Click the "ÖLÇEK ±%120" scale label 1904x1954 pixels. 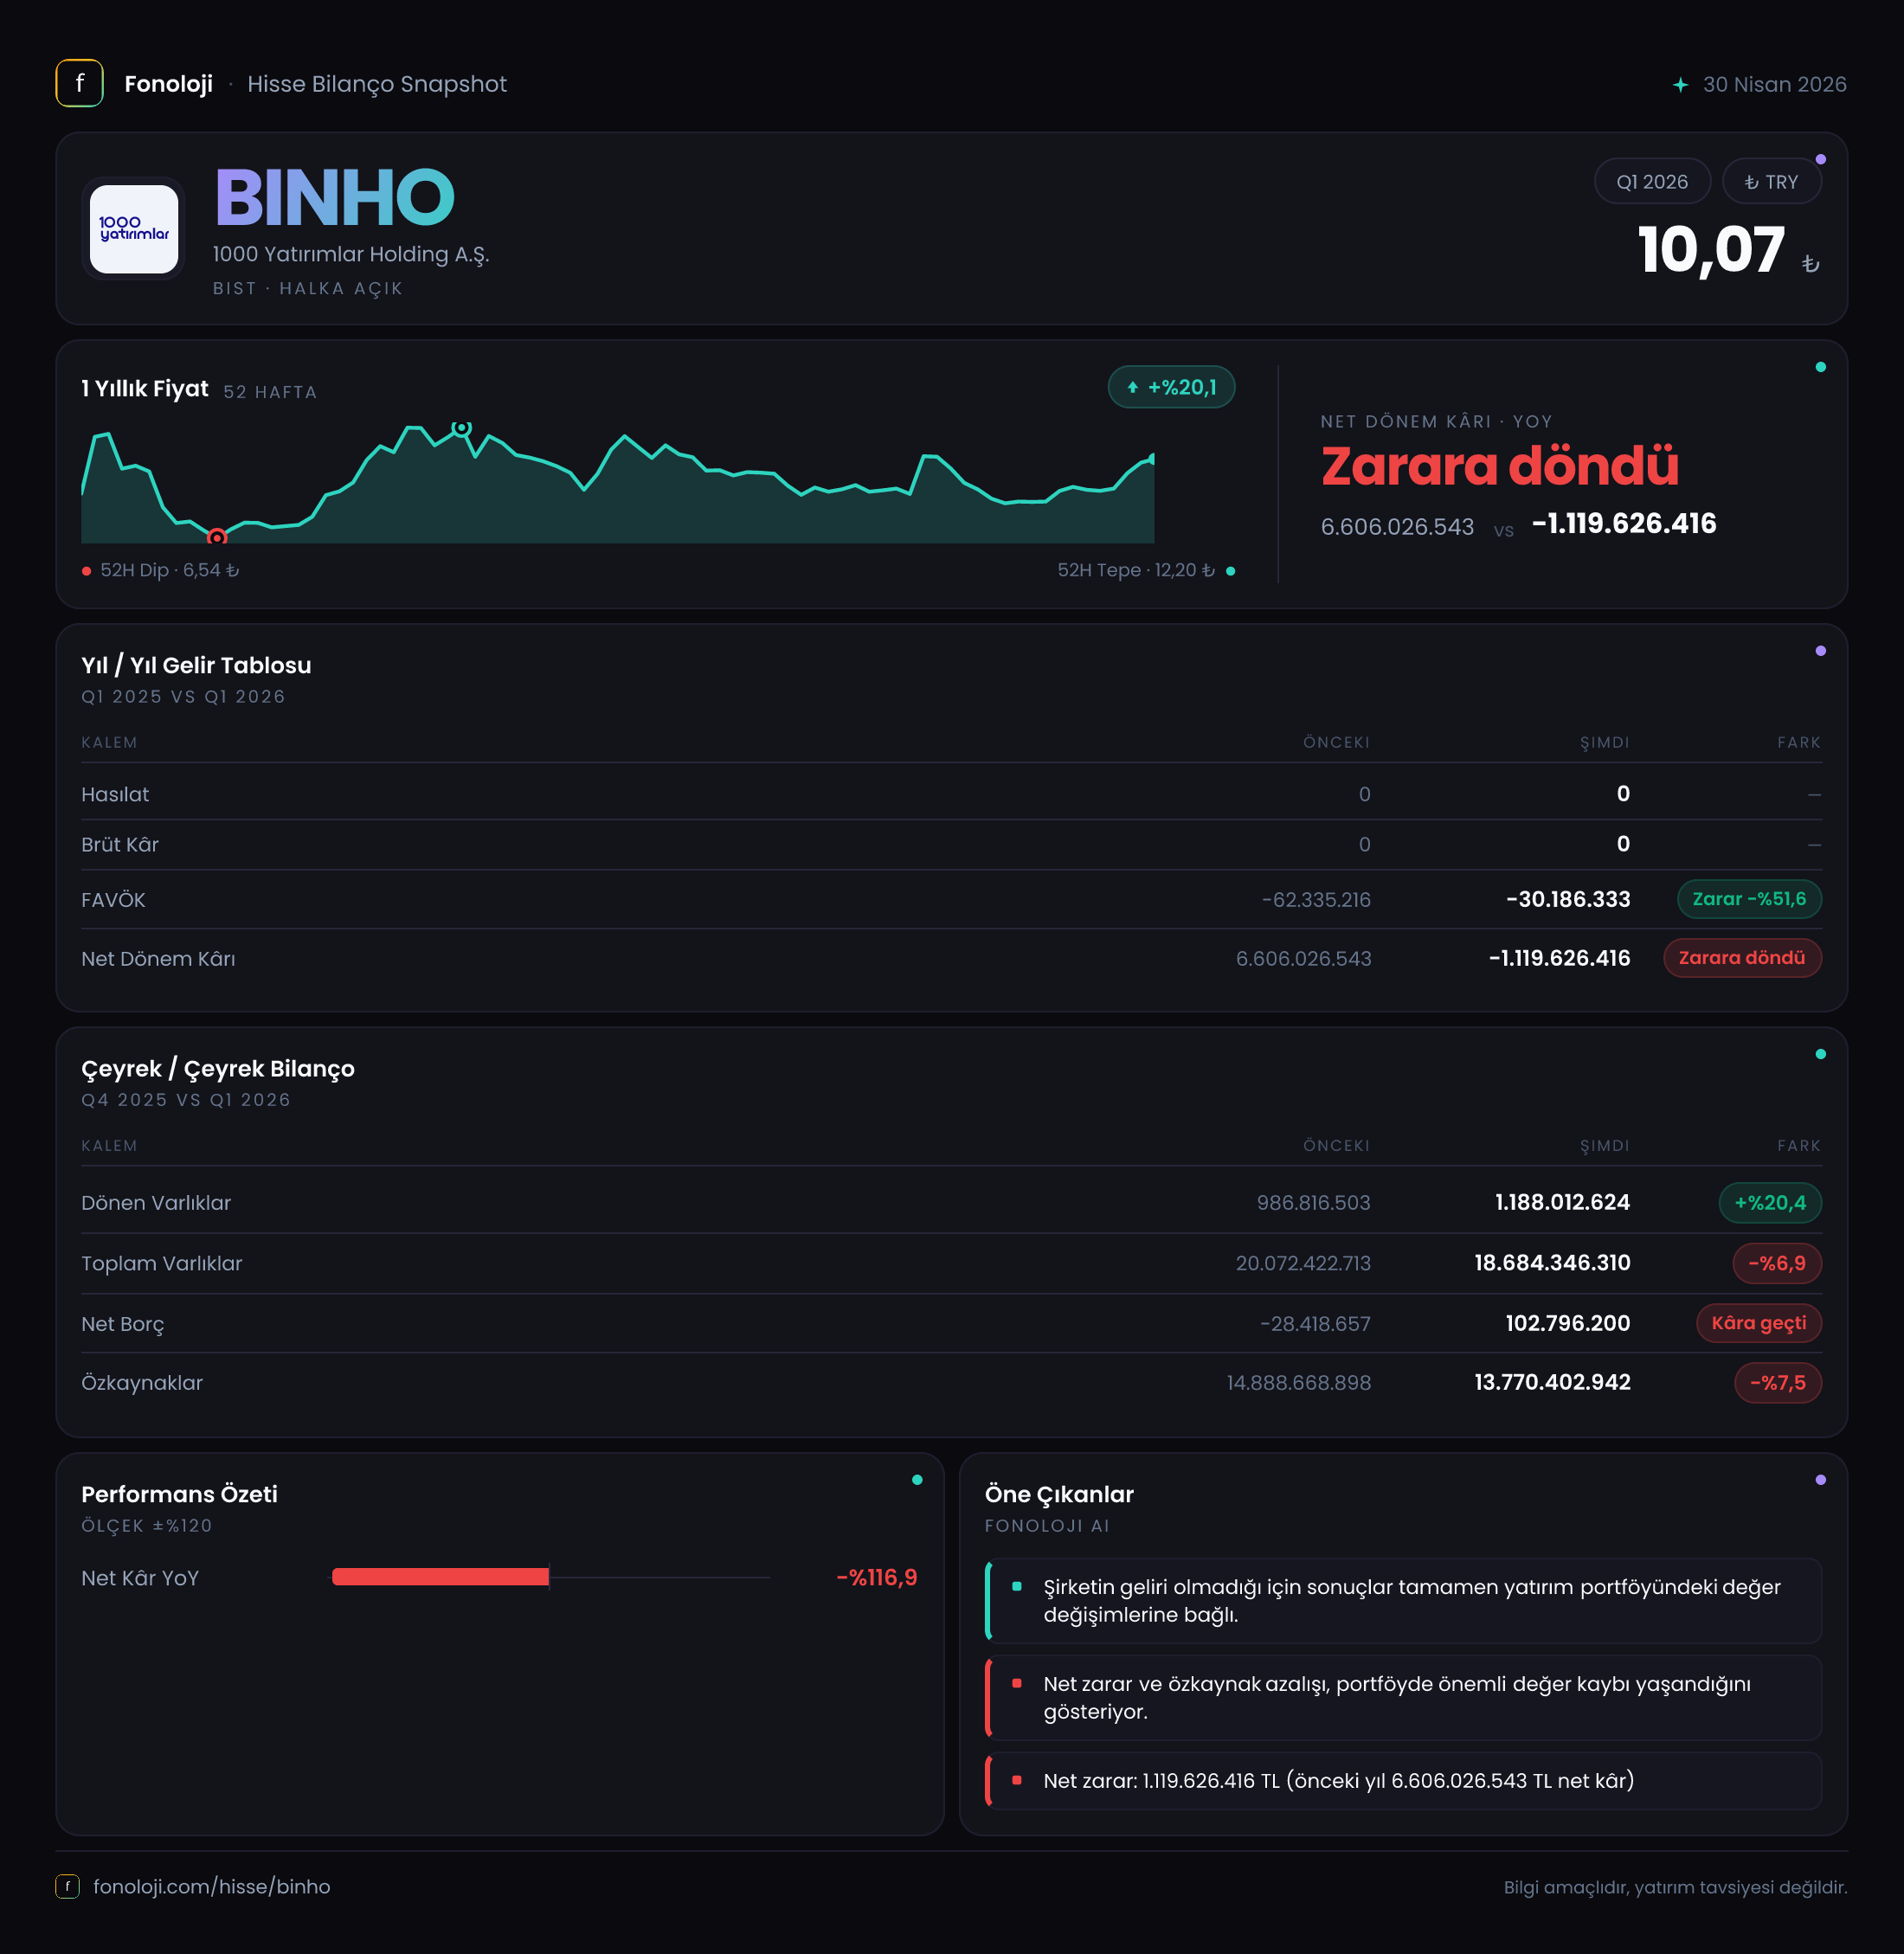point(147,1526)
